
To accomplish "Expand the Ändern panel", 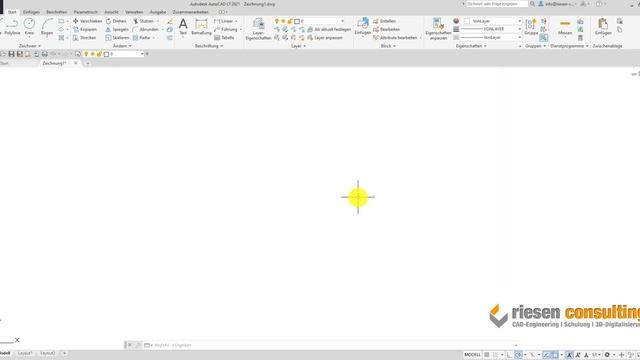I will tap(122, 46).
